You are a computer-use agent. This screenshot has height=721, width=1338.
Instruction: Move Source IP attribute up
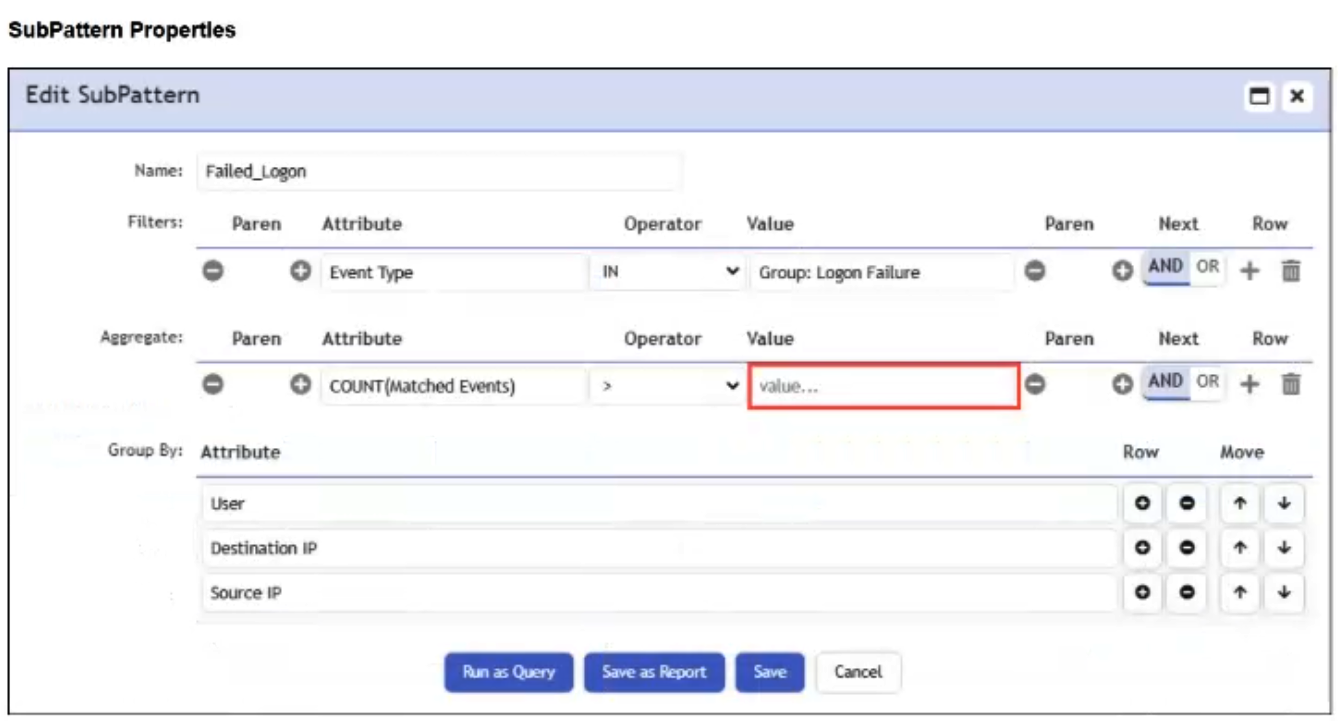click(x=1240, y=593)
